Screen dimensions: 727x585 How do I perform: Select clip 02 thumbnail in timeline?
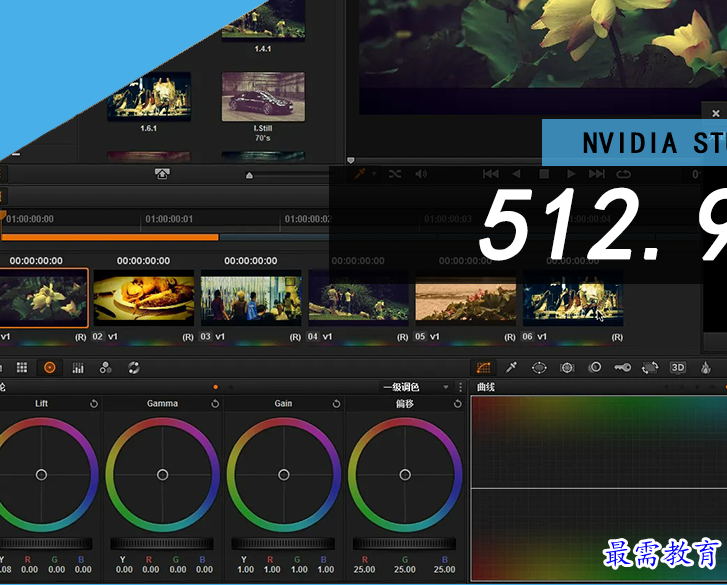coord(144,298)
